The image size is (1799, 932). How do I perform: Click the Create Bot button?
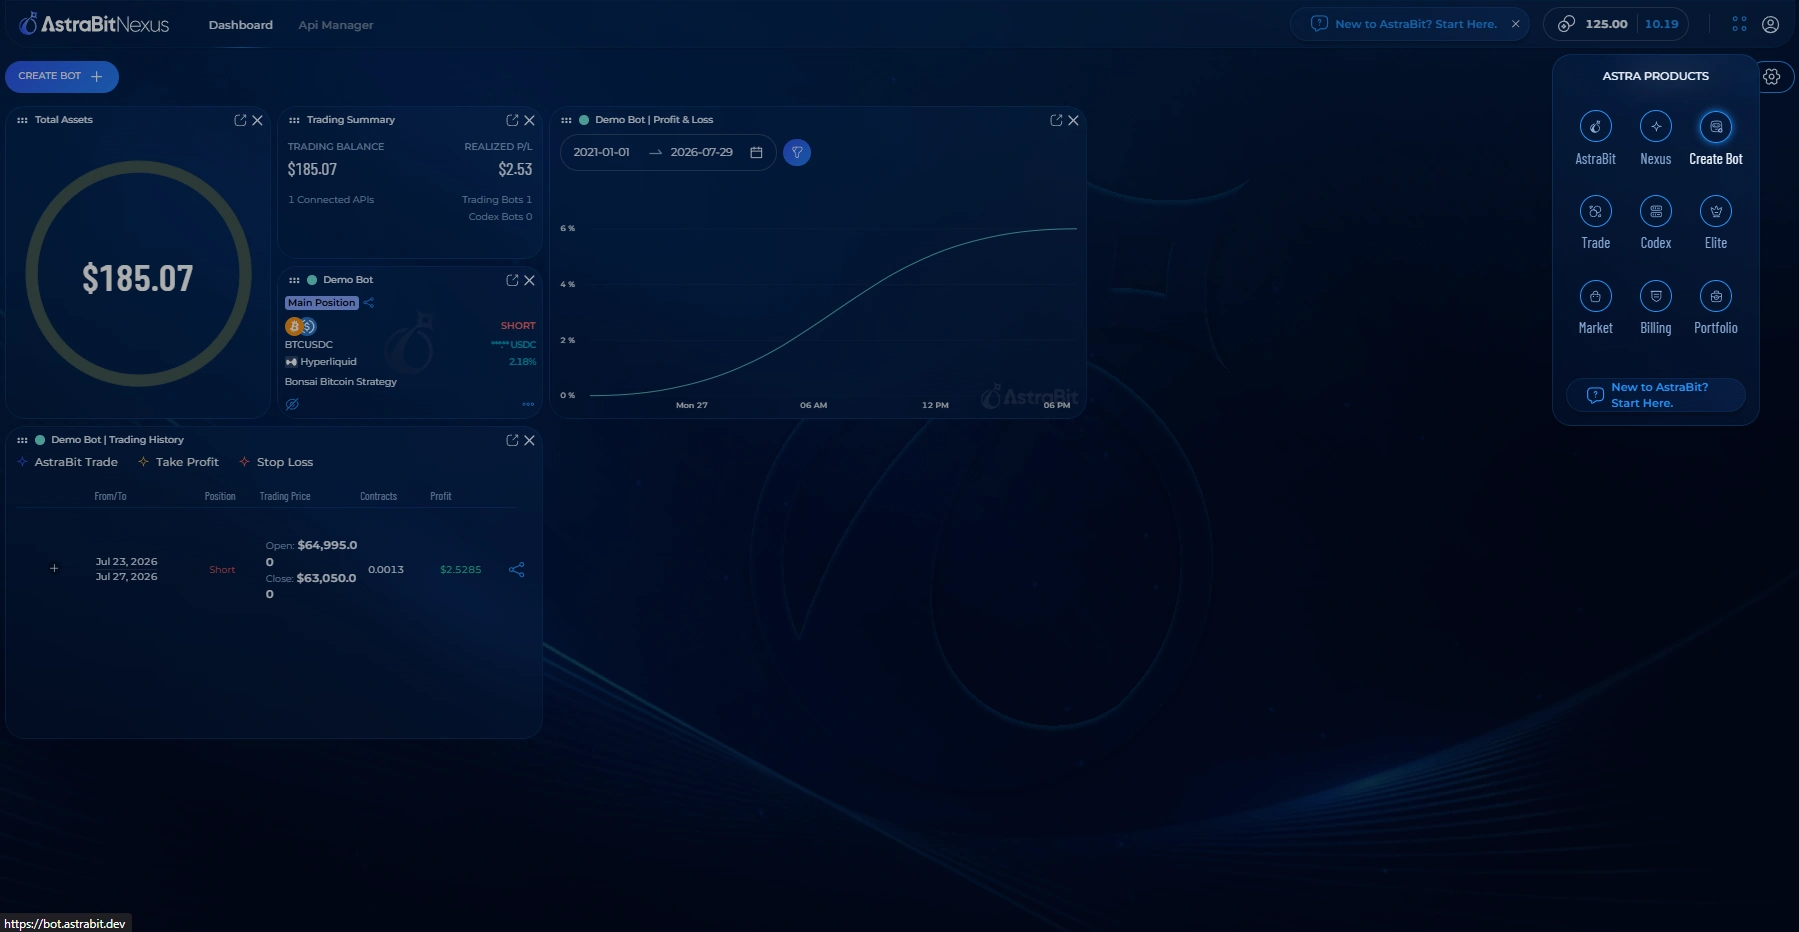62,76
